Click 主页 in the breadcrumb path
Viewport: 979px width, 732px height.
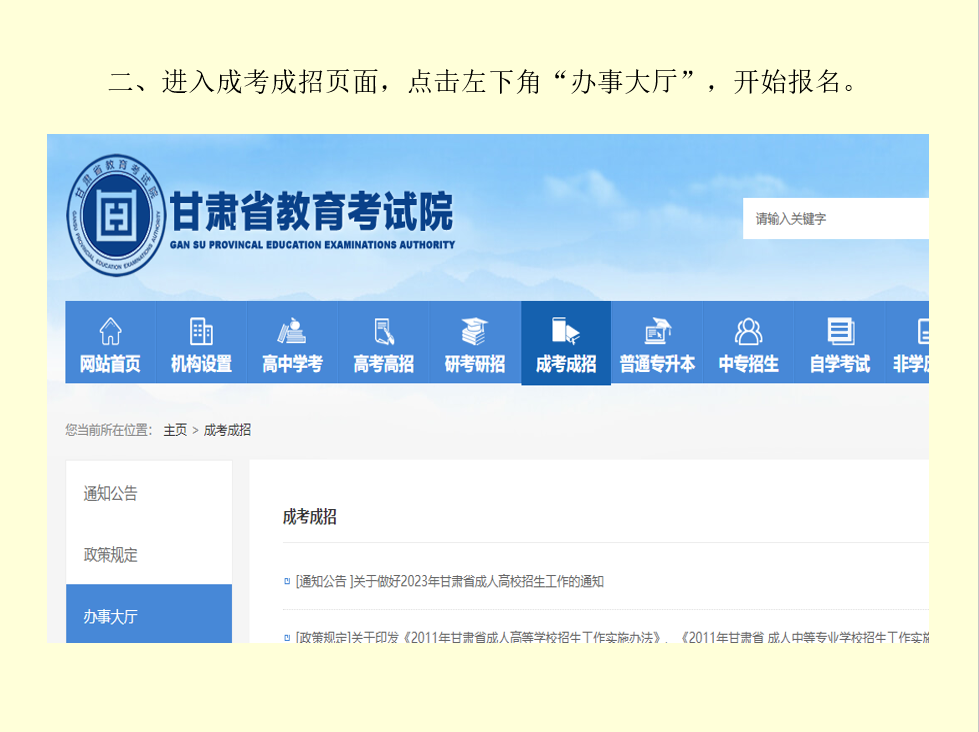tap(175, 430)
